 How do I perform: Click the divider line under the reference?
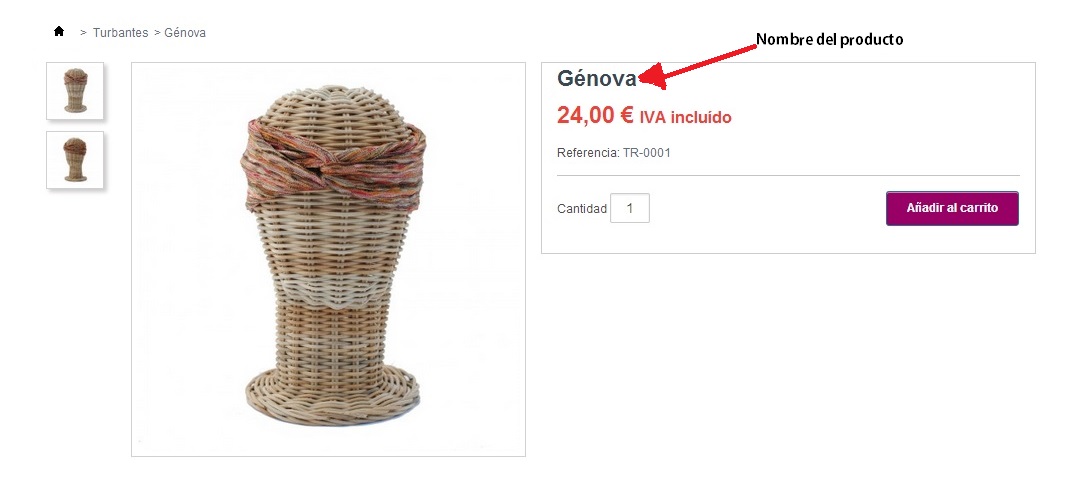(x=788, y=176)
